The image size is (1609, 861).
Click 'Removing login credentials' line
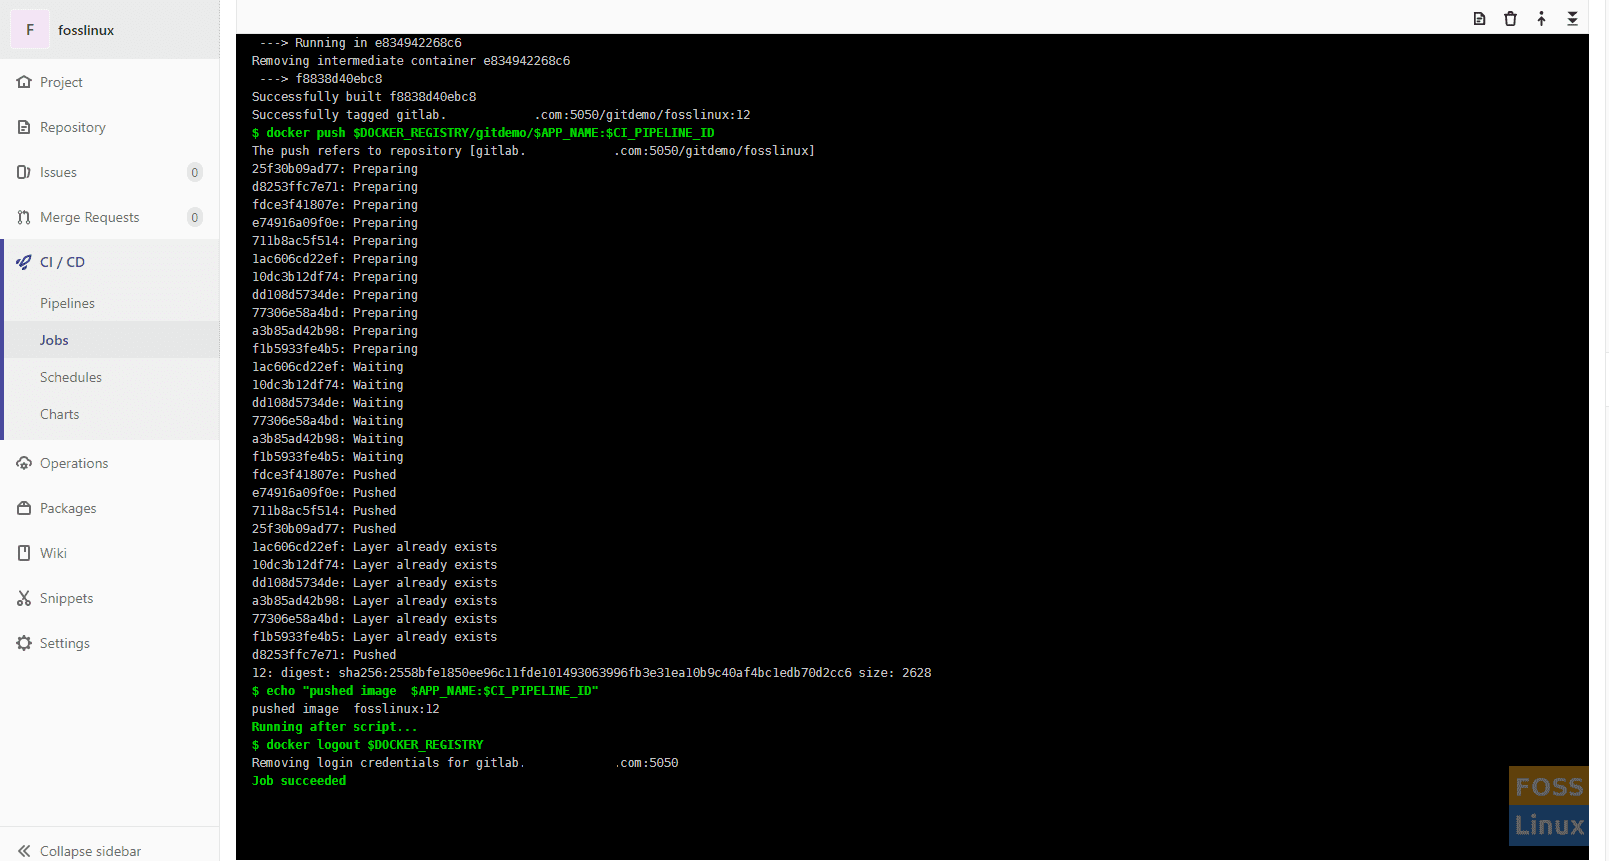(465, 763)
